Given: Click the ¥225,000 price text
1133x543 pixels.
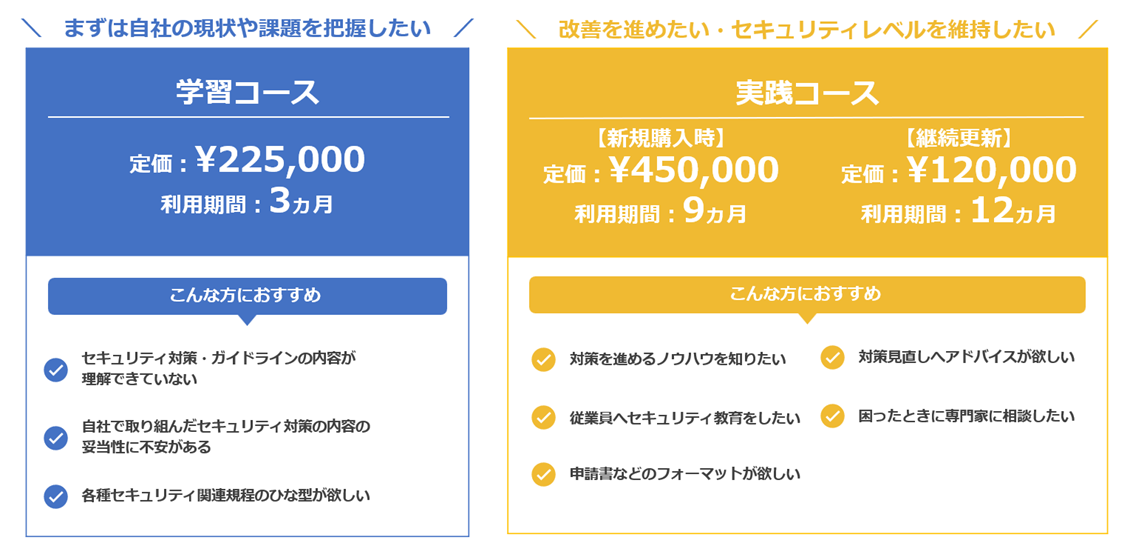Looking at the screenshot, I should click(280, 160).
